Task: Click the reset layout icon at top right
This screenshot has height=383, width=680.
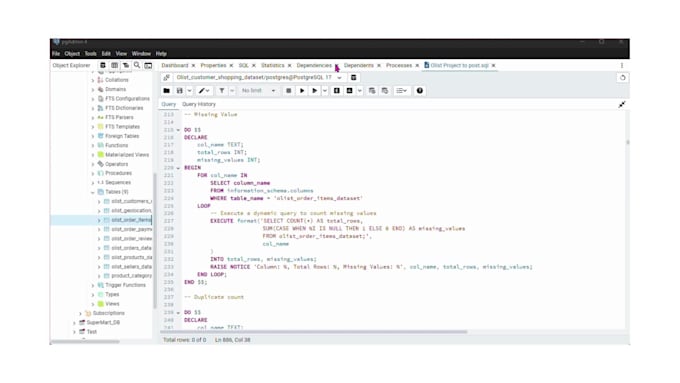Action: tap(622, 78)
